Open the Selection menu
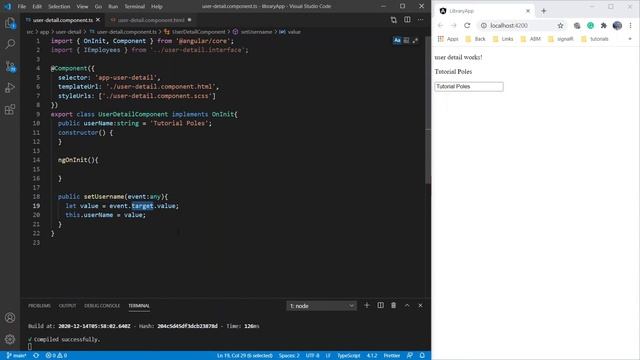This screenshot has height=360, width=640. point(59,7)
